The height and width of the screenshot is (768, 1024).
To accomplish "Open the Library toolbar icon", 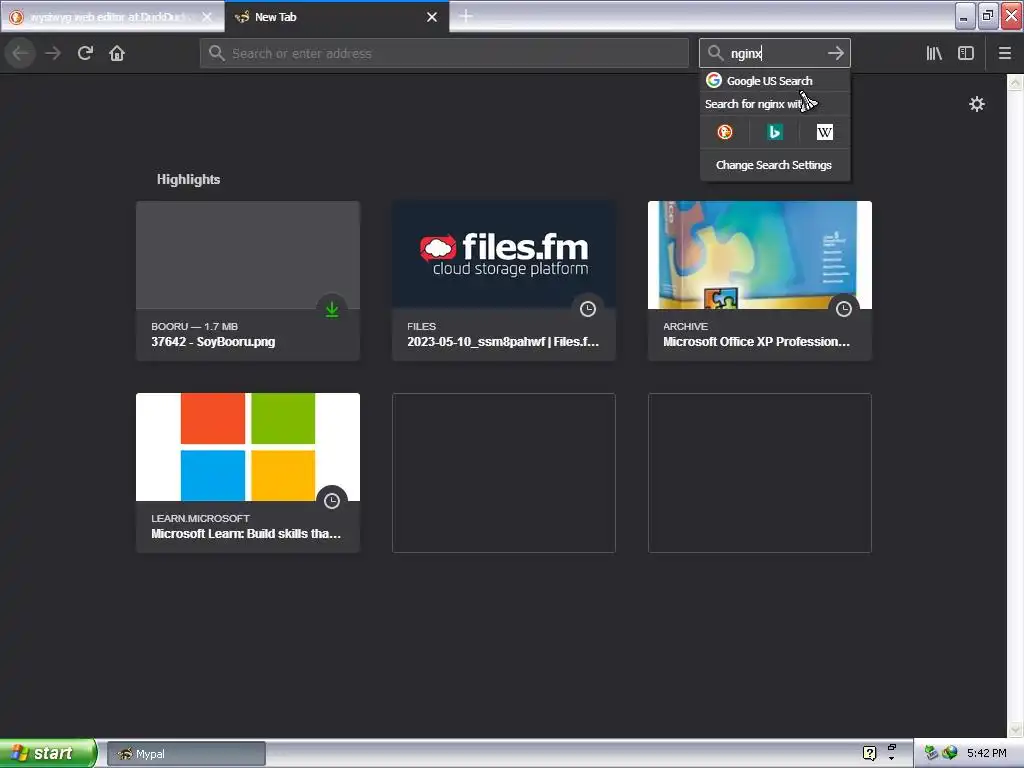I will [934, 53].
